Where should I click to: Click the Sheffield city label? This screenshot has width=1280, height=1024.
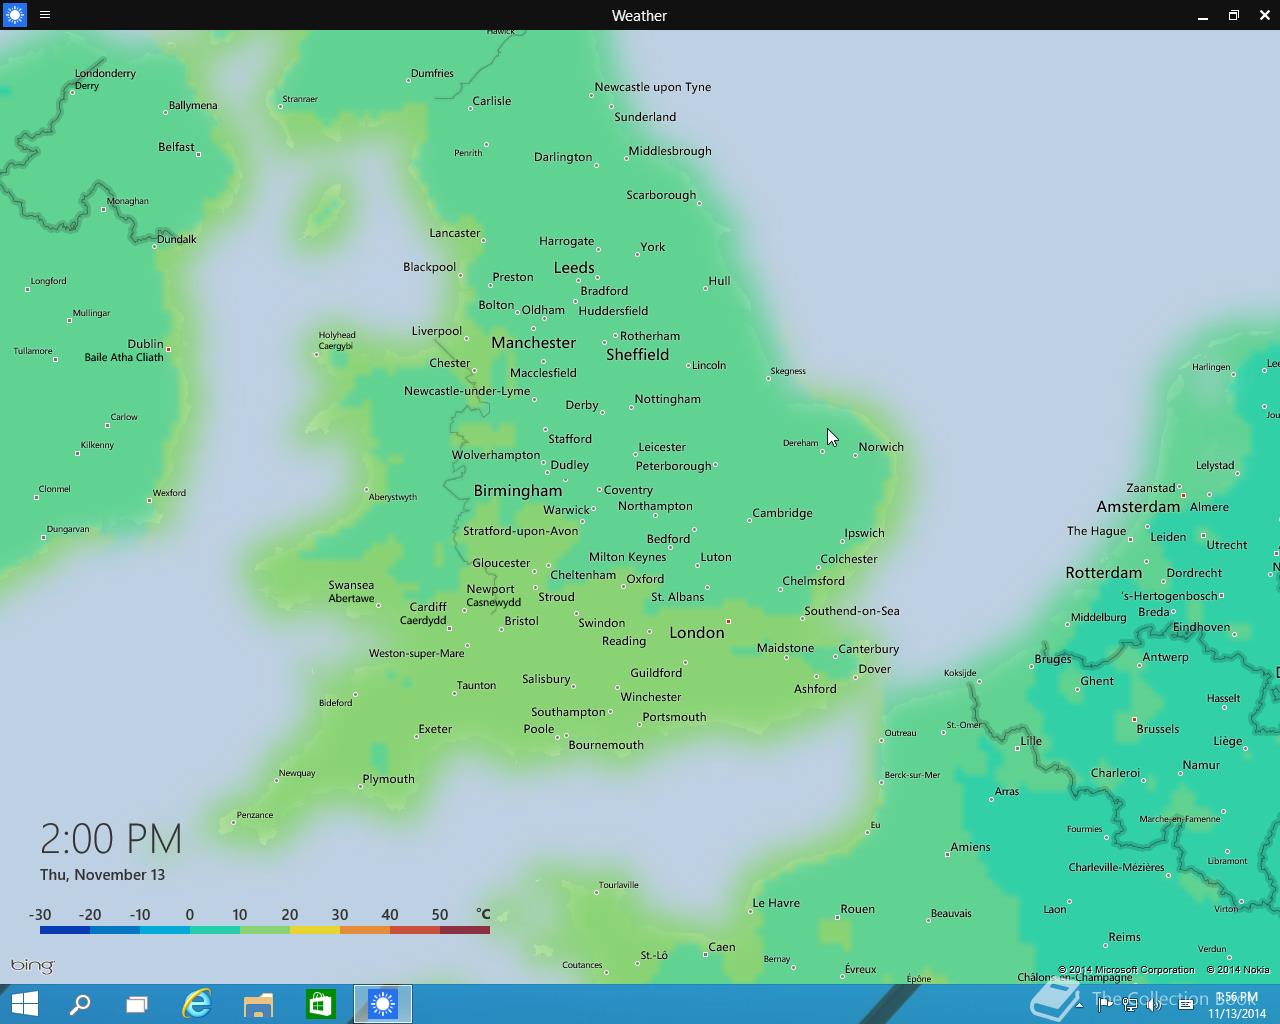[637, 355]
